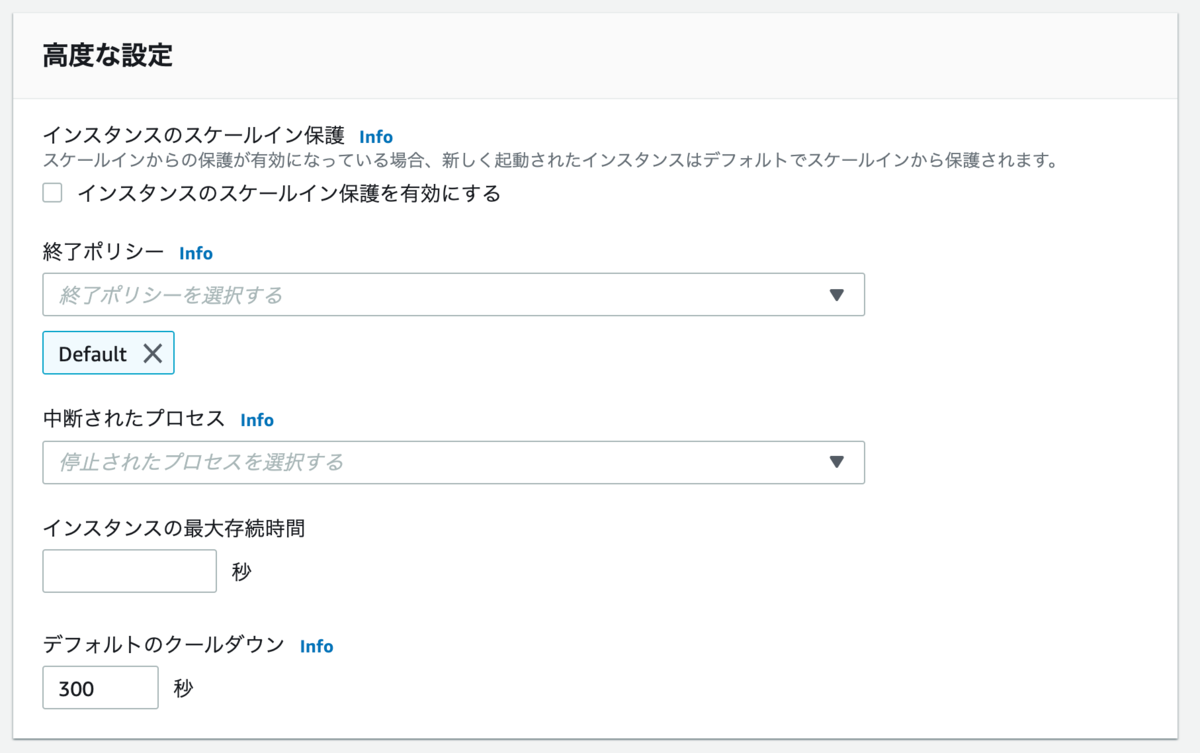The height and width of the screenshot is (753, 1200).
Task: Open Info next to デフォルトのクールダウン
Action: point(317,646)
